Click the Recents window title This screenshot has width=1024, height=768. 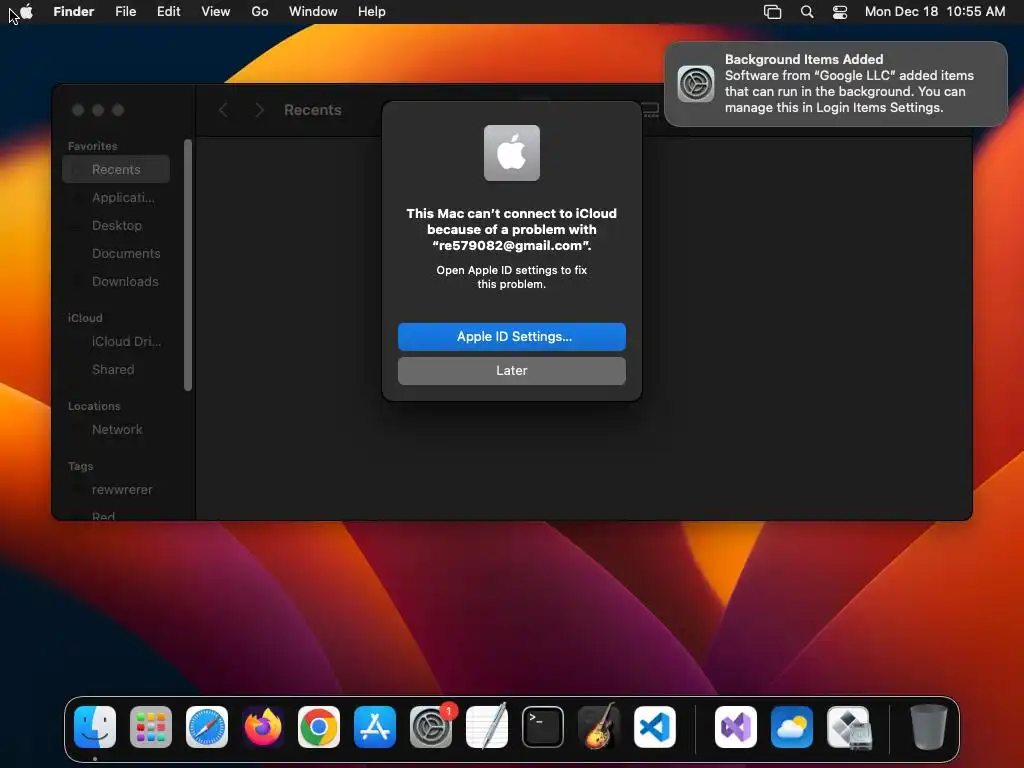tap(313, 110)
